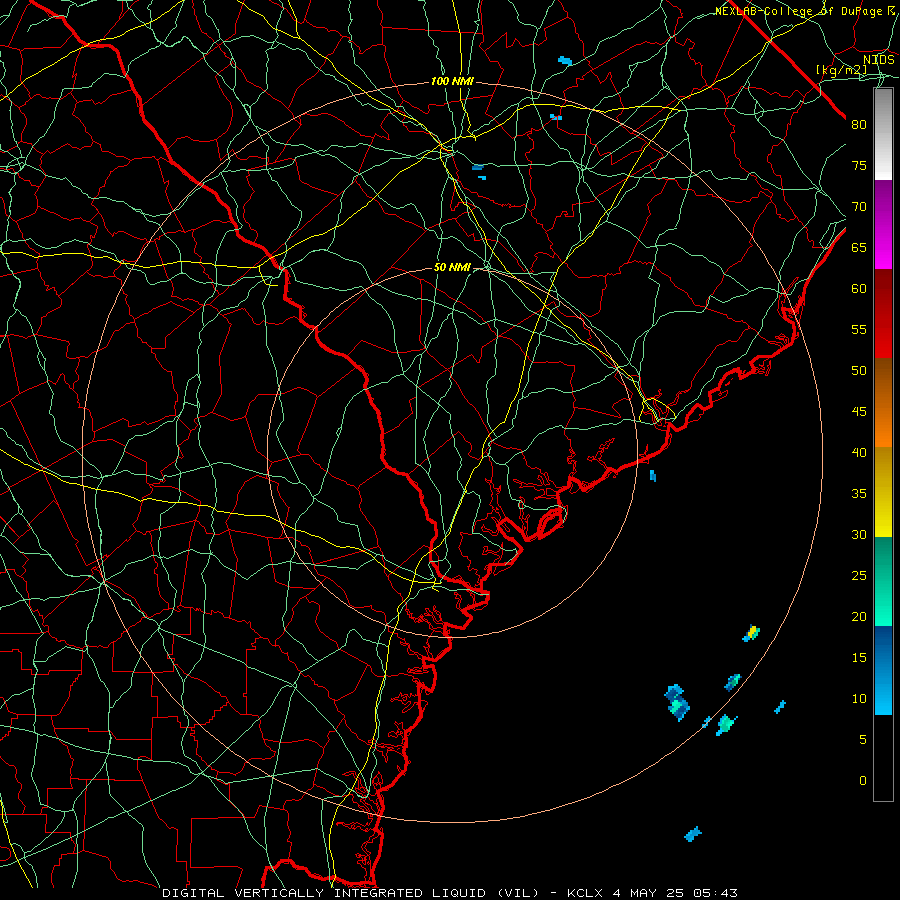Click the blue echo near the top of the map
The height and width of the screenshot is (900, 900).
[x=565, y=60]
